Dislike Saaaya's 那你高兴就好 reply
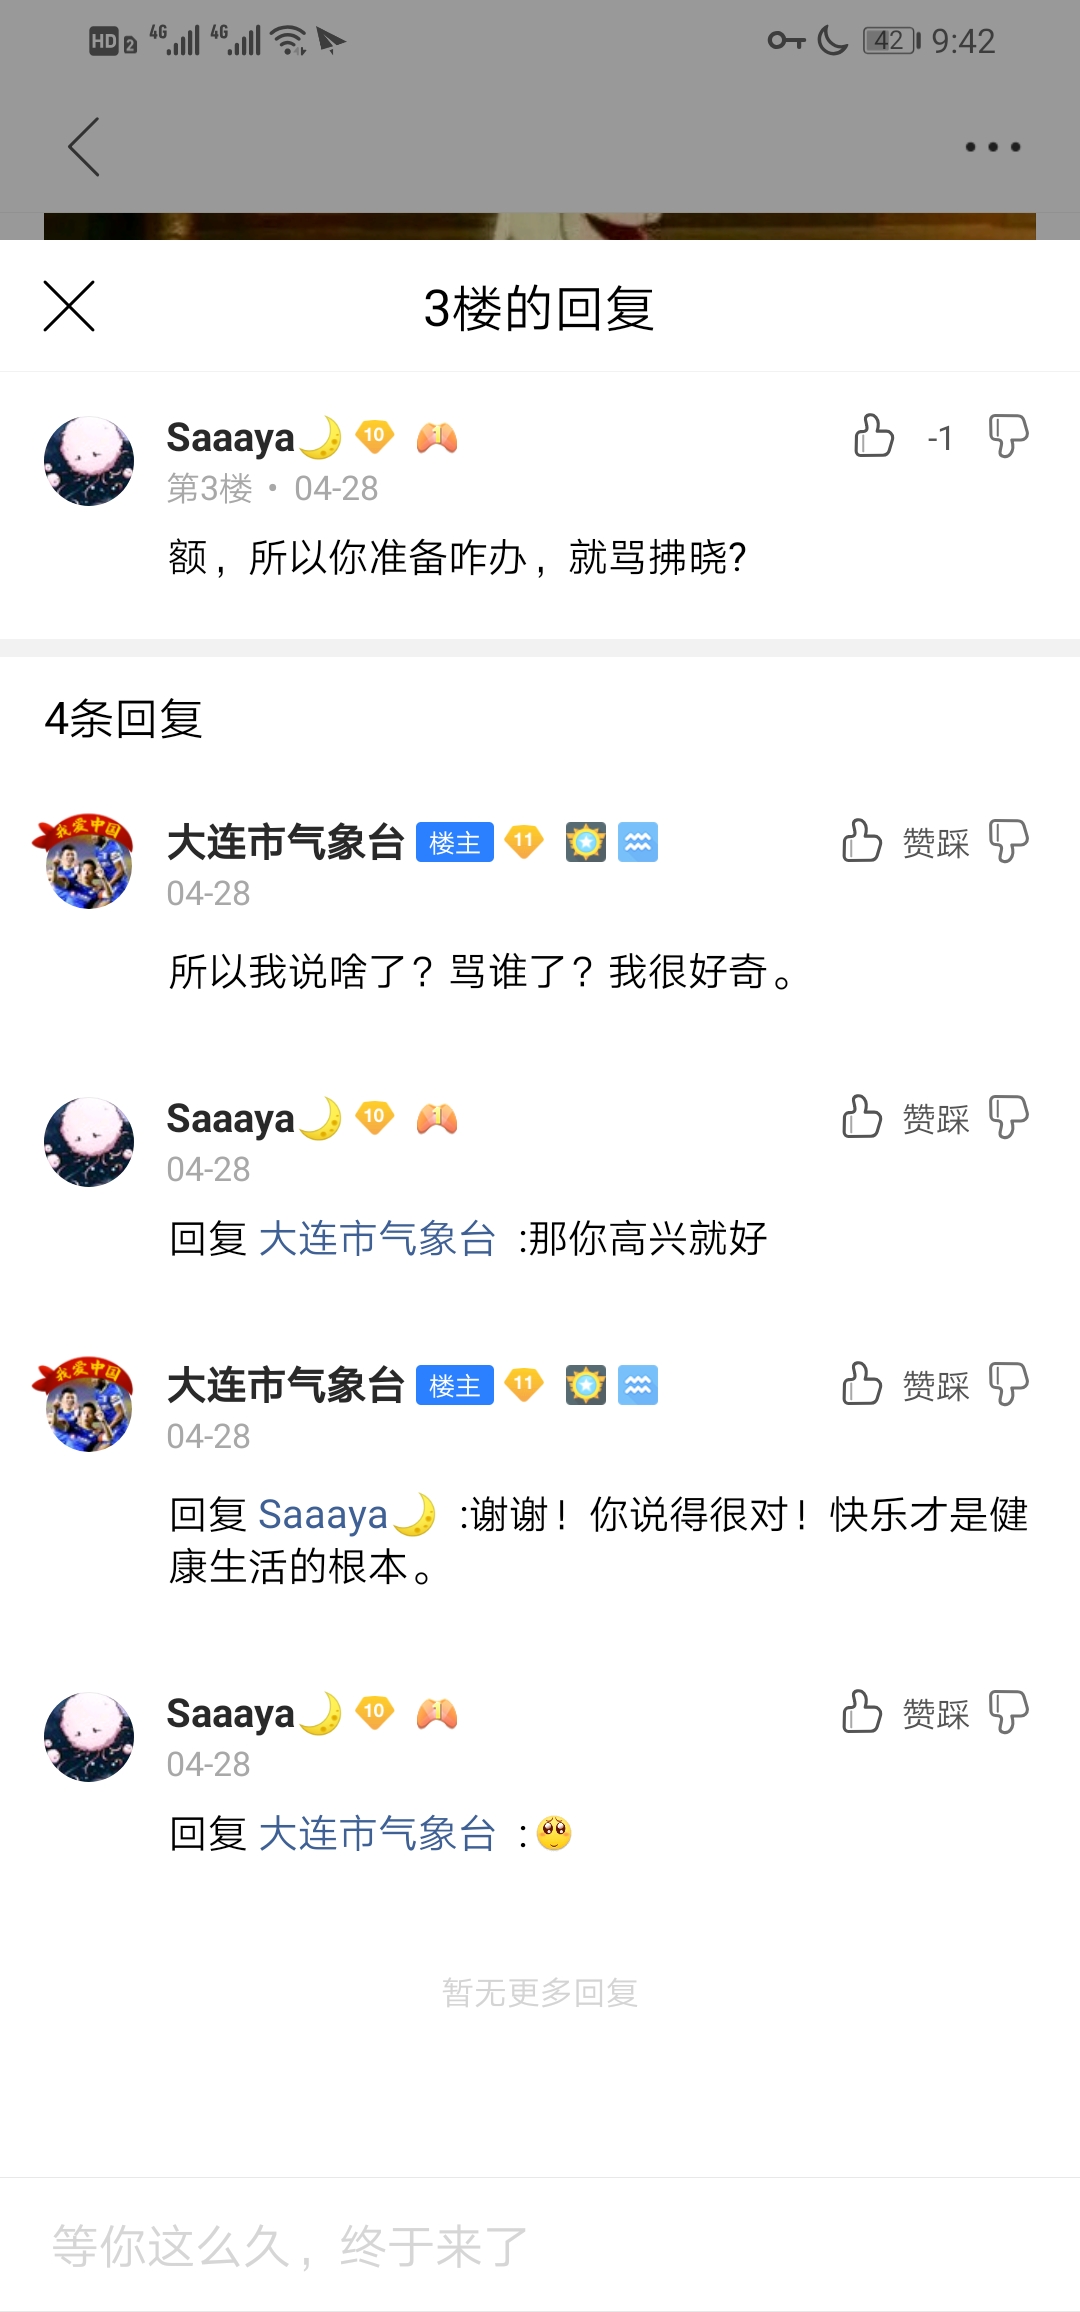The width and height of the screenshot is (1080, 2312). click(1008, 1117)
